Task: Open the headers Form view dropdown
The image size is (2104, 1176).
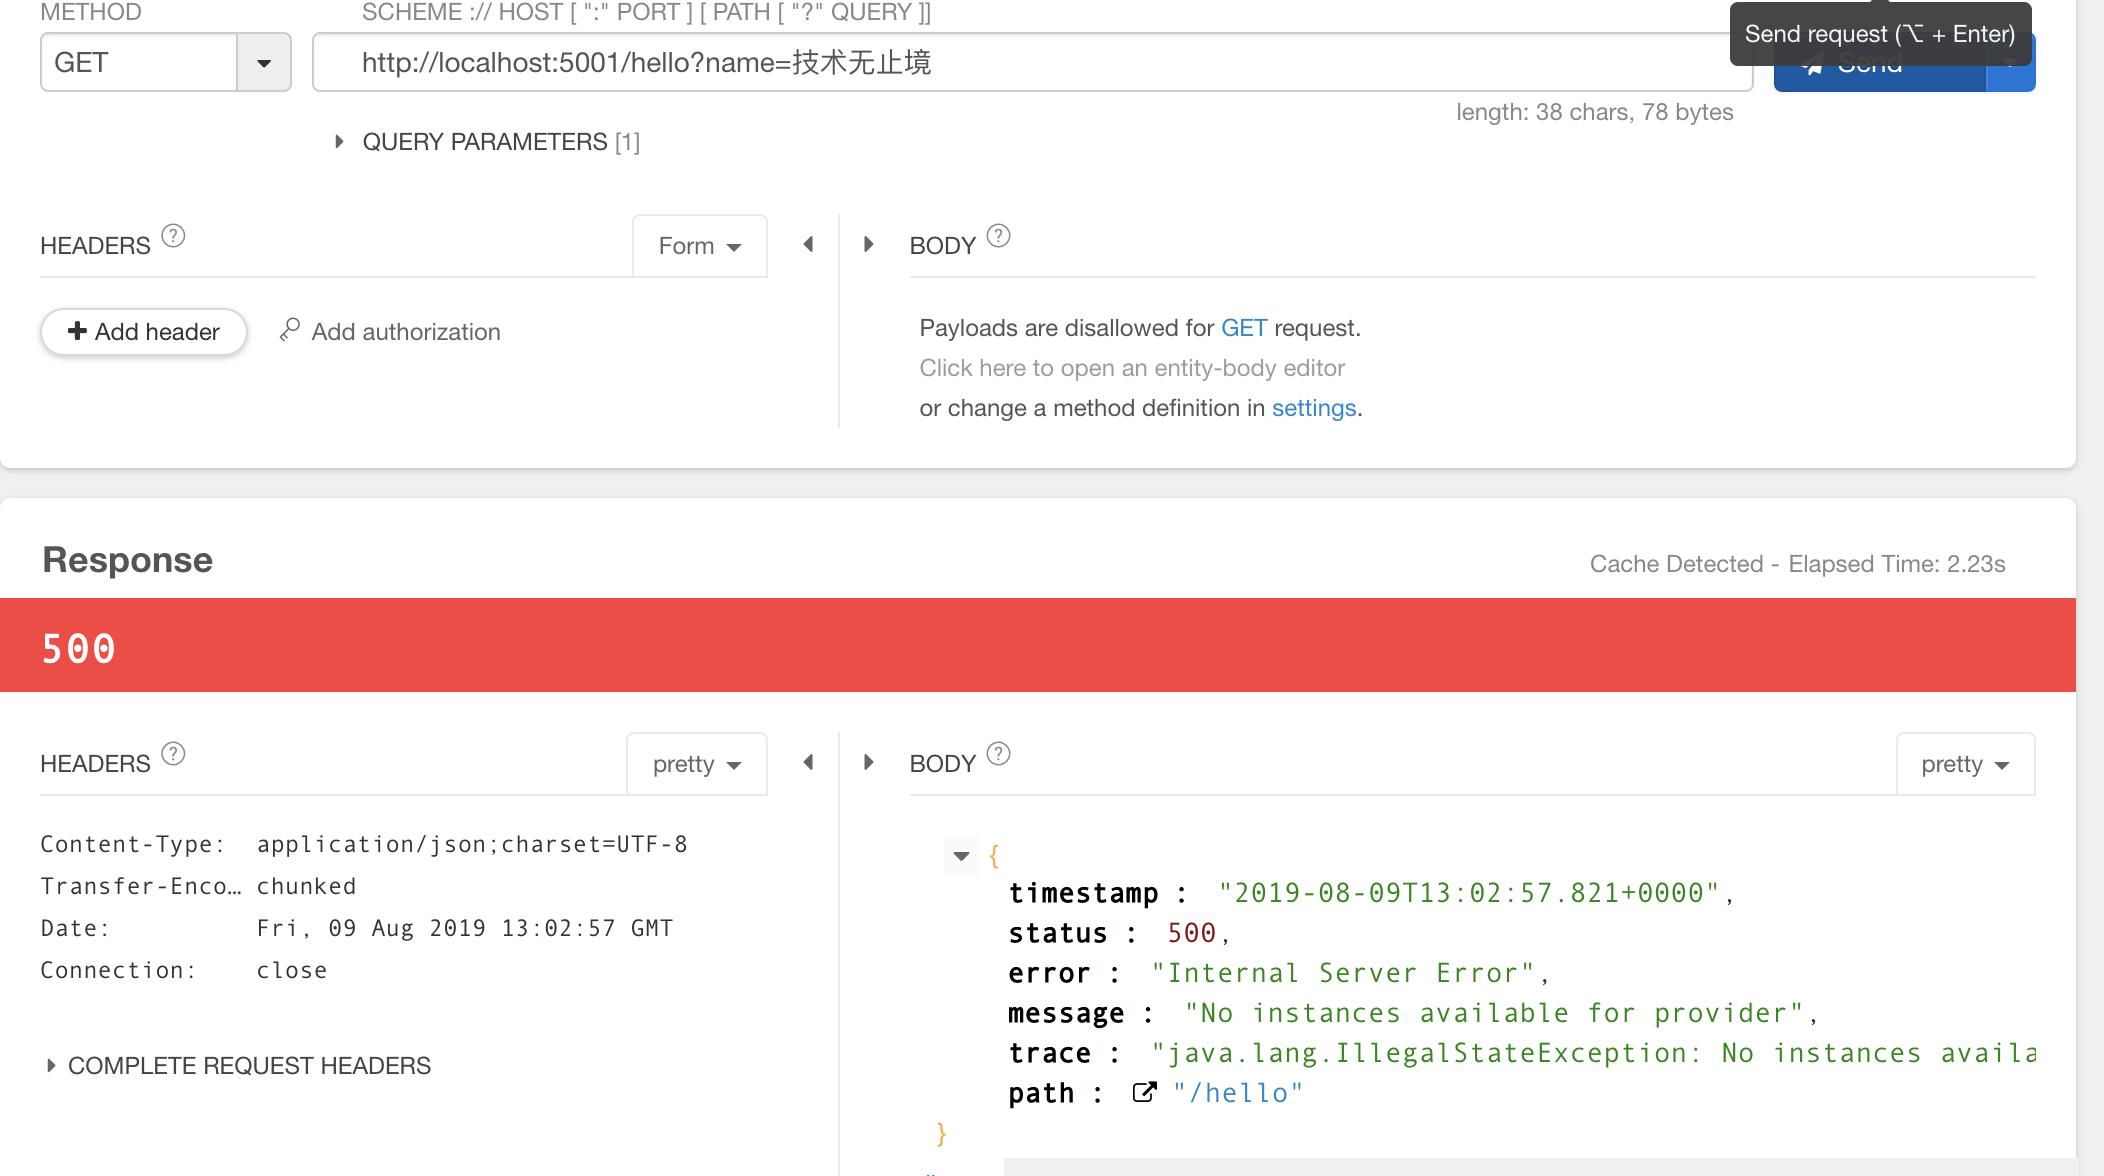Action: click(x=698, y=245)
